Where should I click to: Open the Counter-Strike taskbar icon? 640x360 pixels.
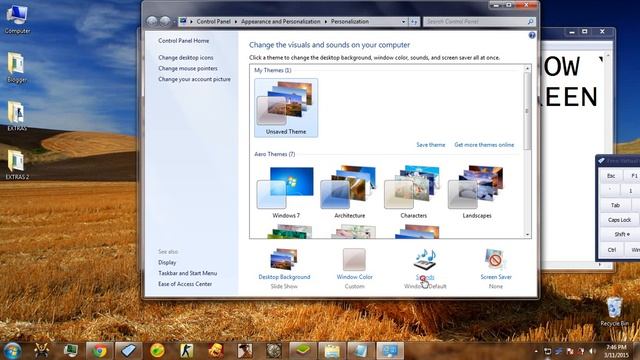point(187,351)
